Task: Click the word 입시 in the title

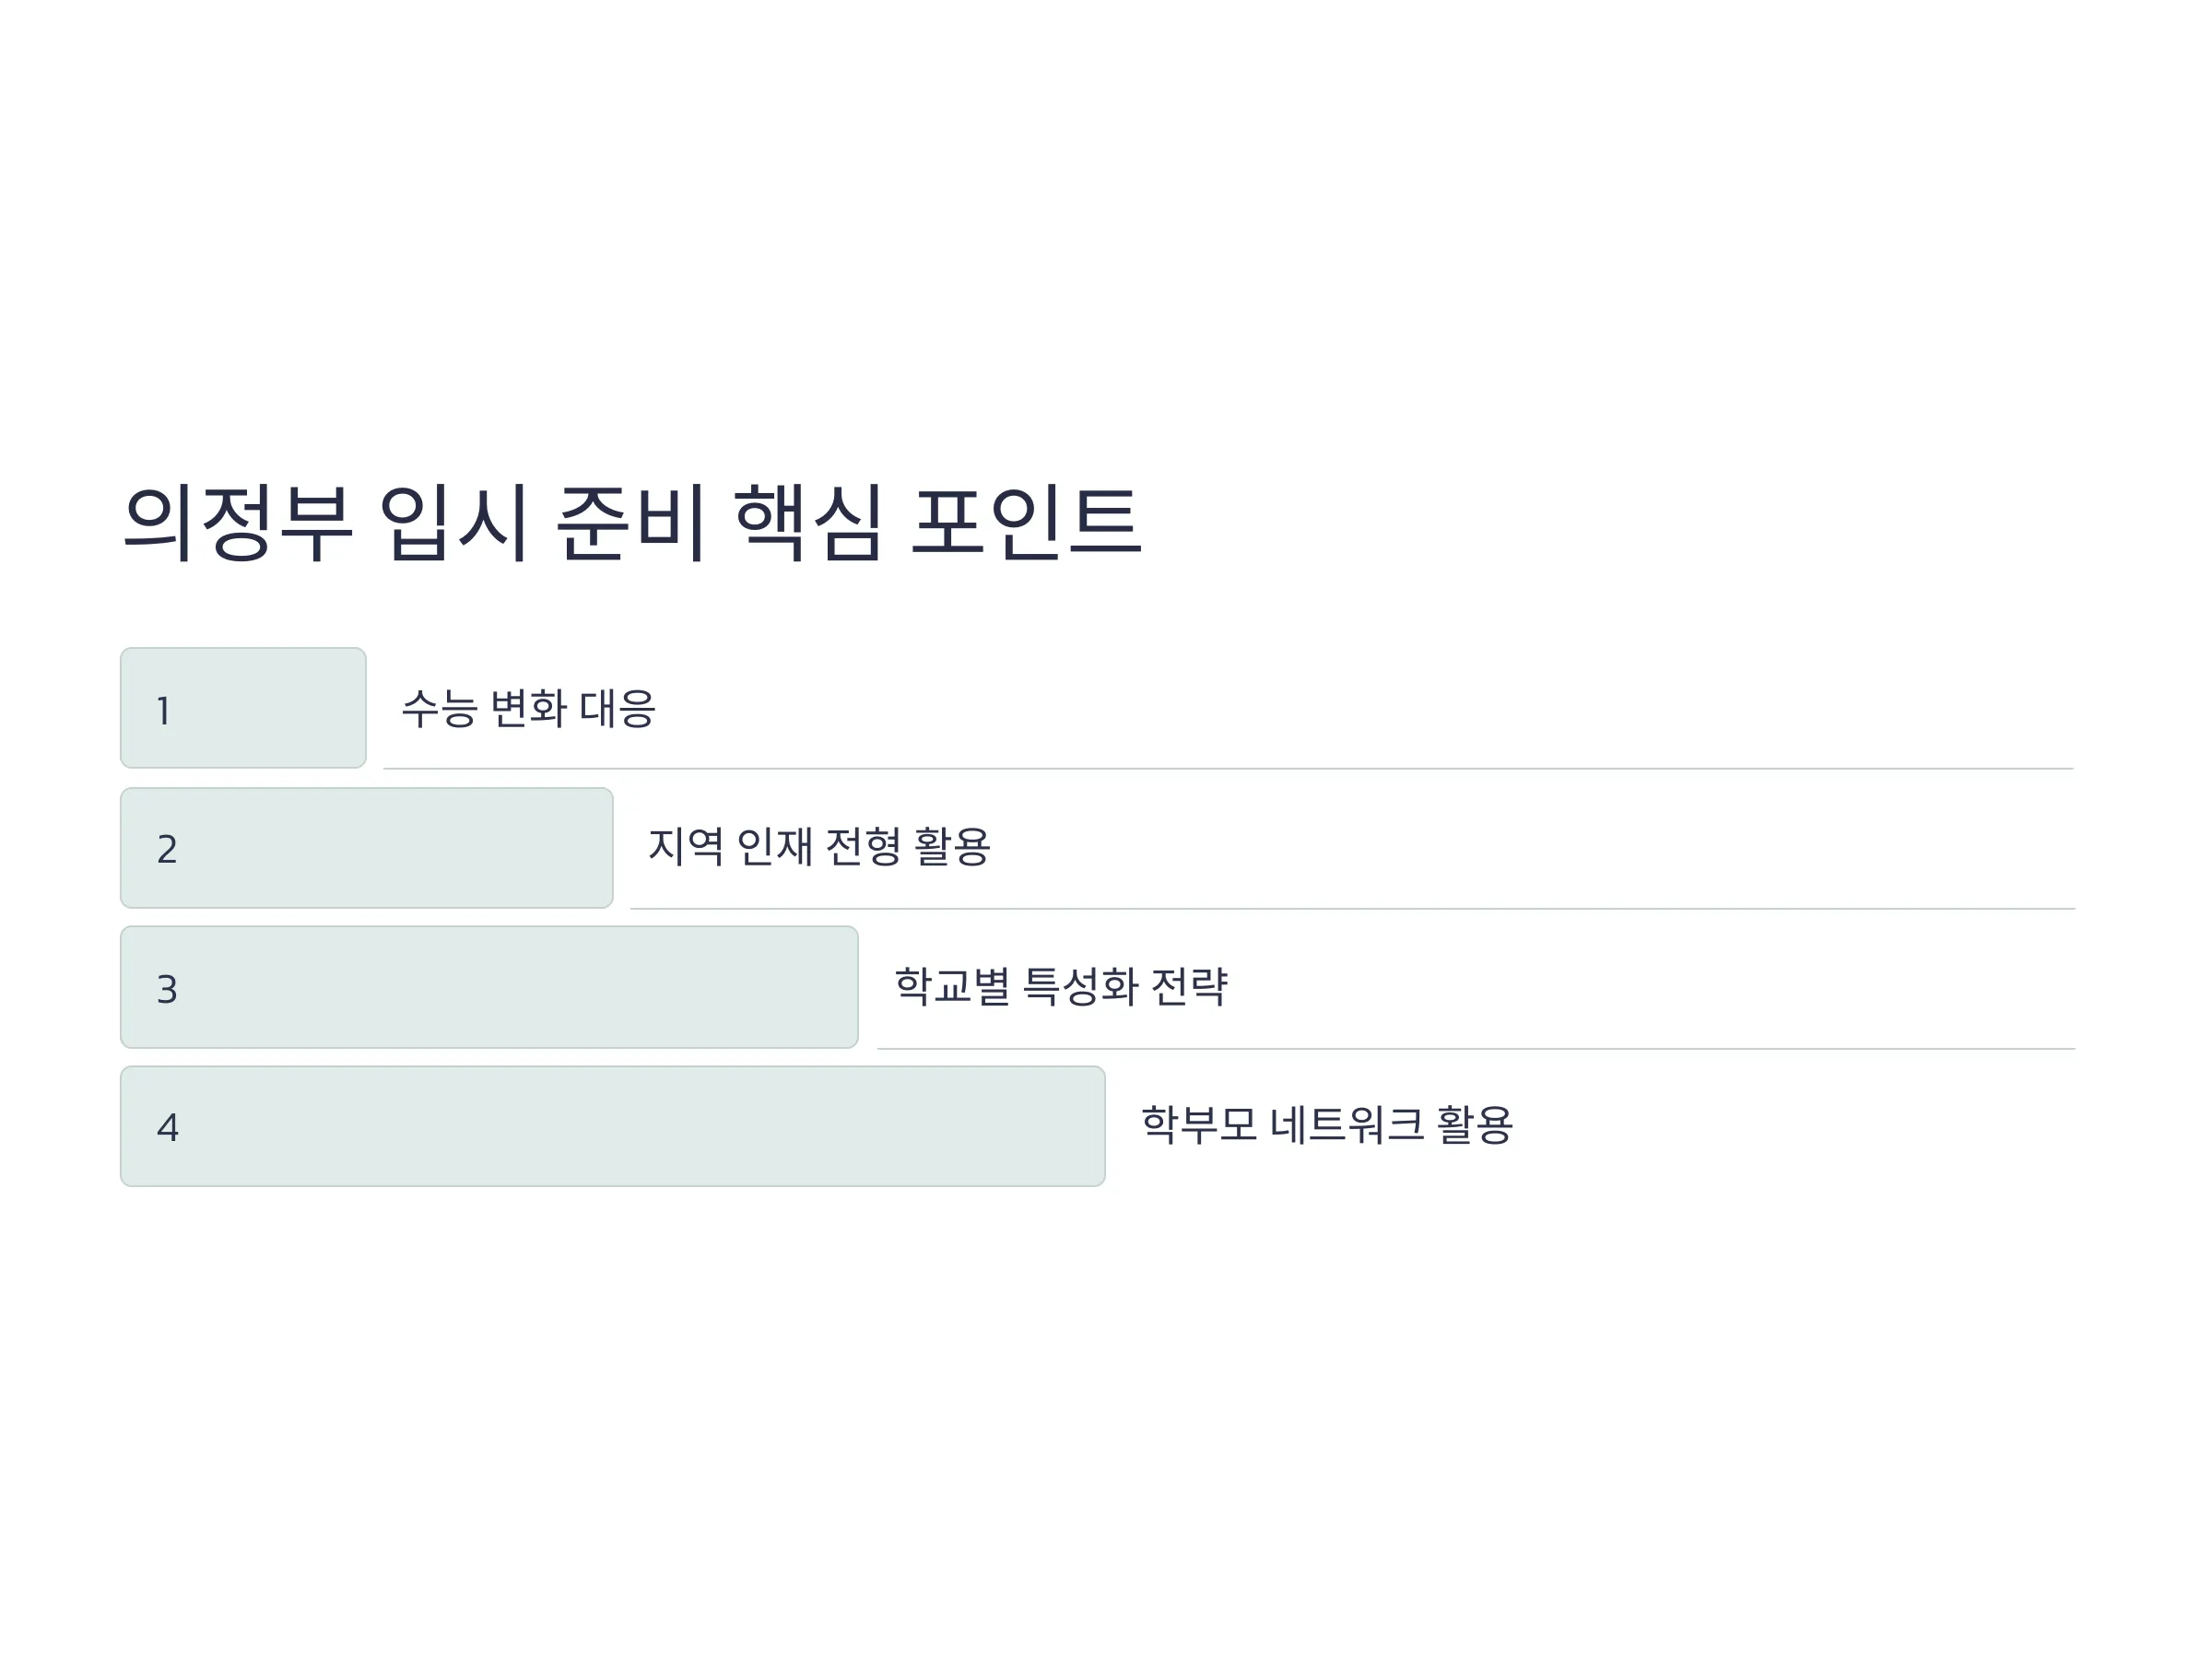Action: 455,523
